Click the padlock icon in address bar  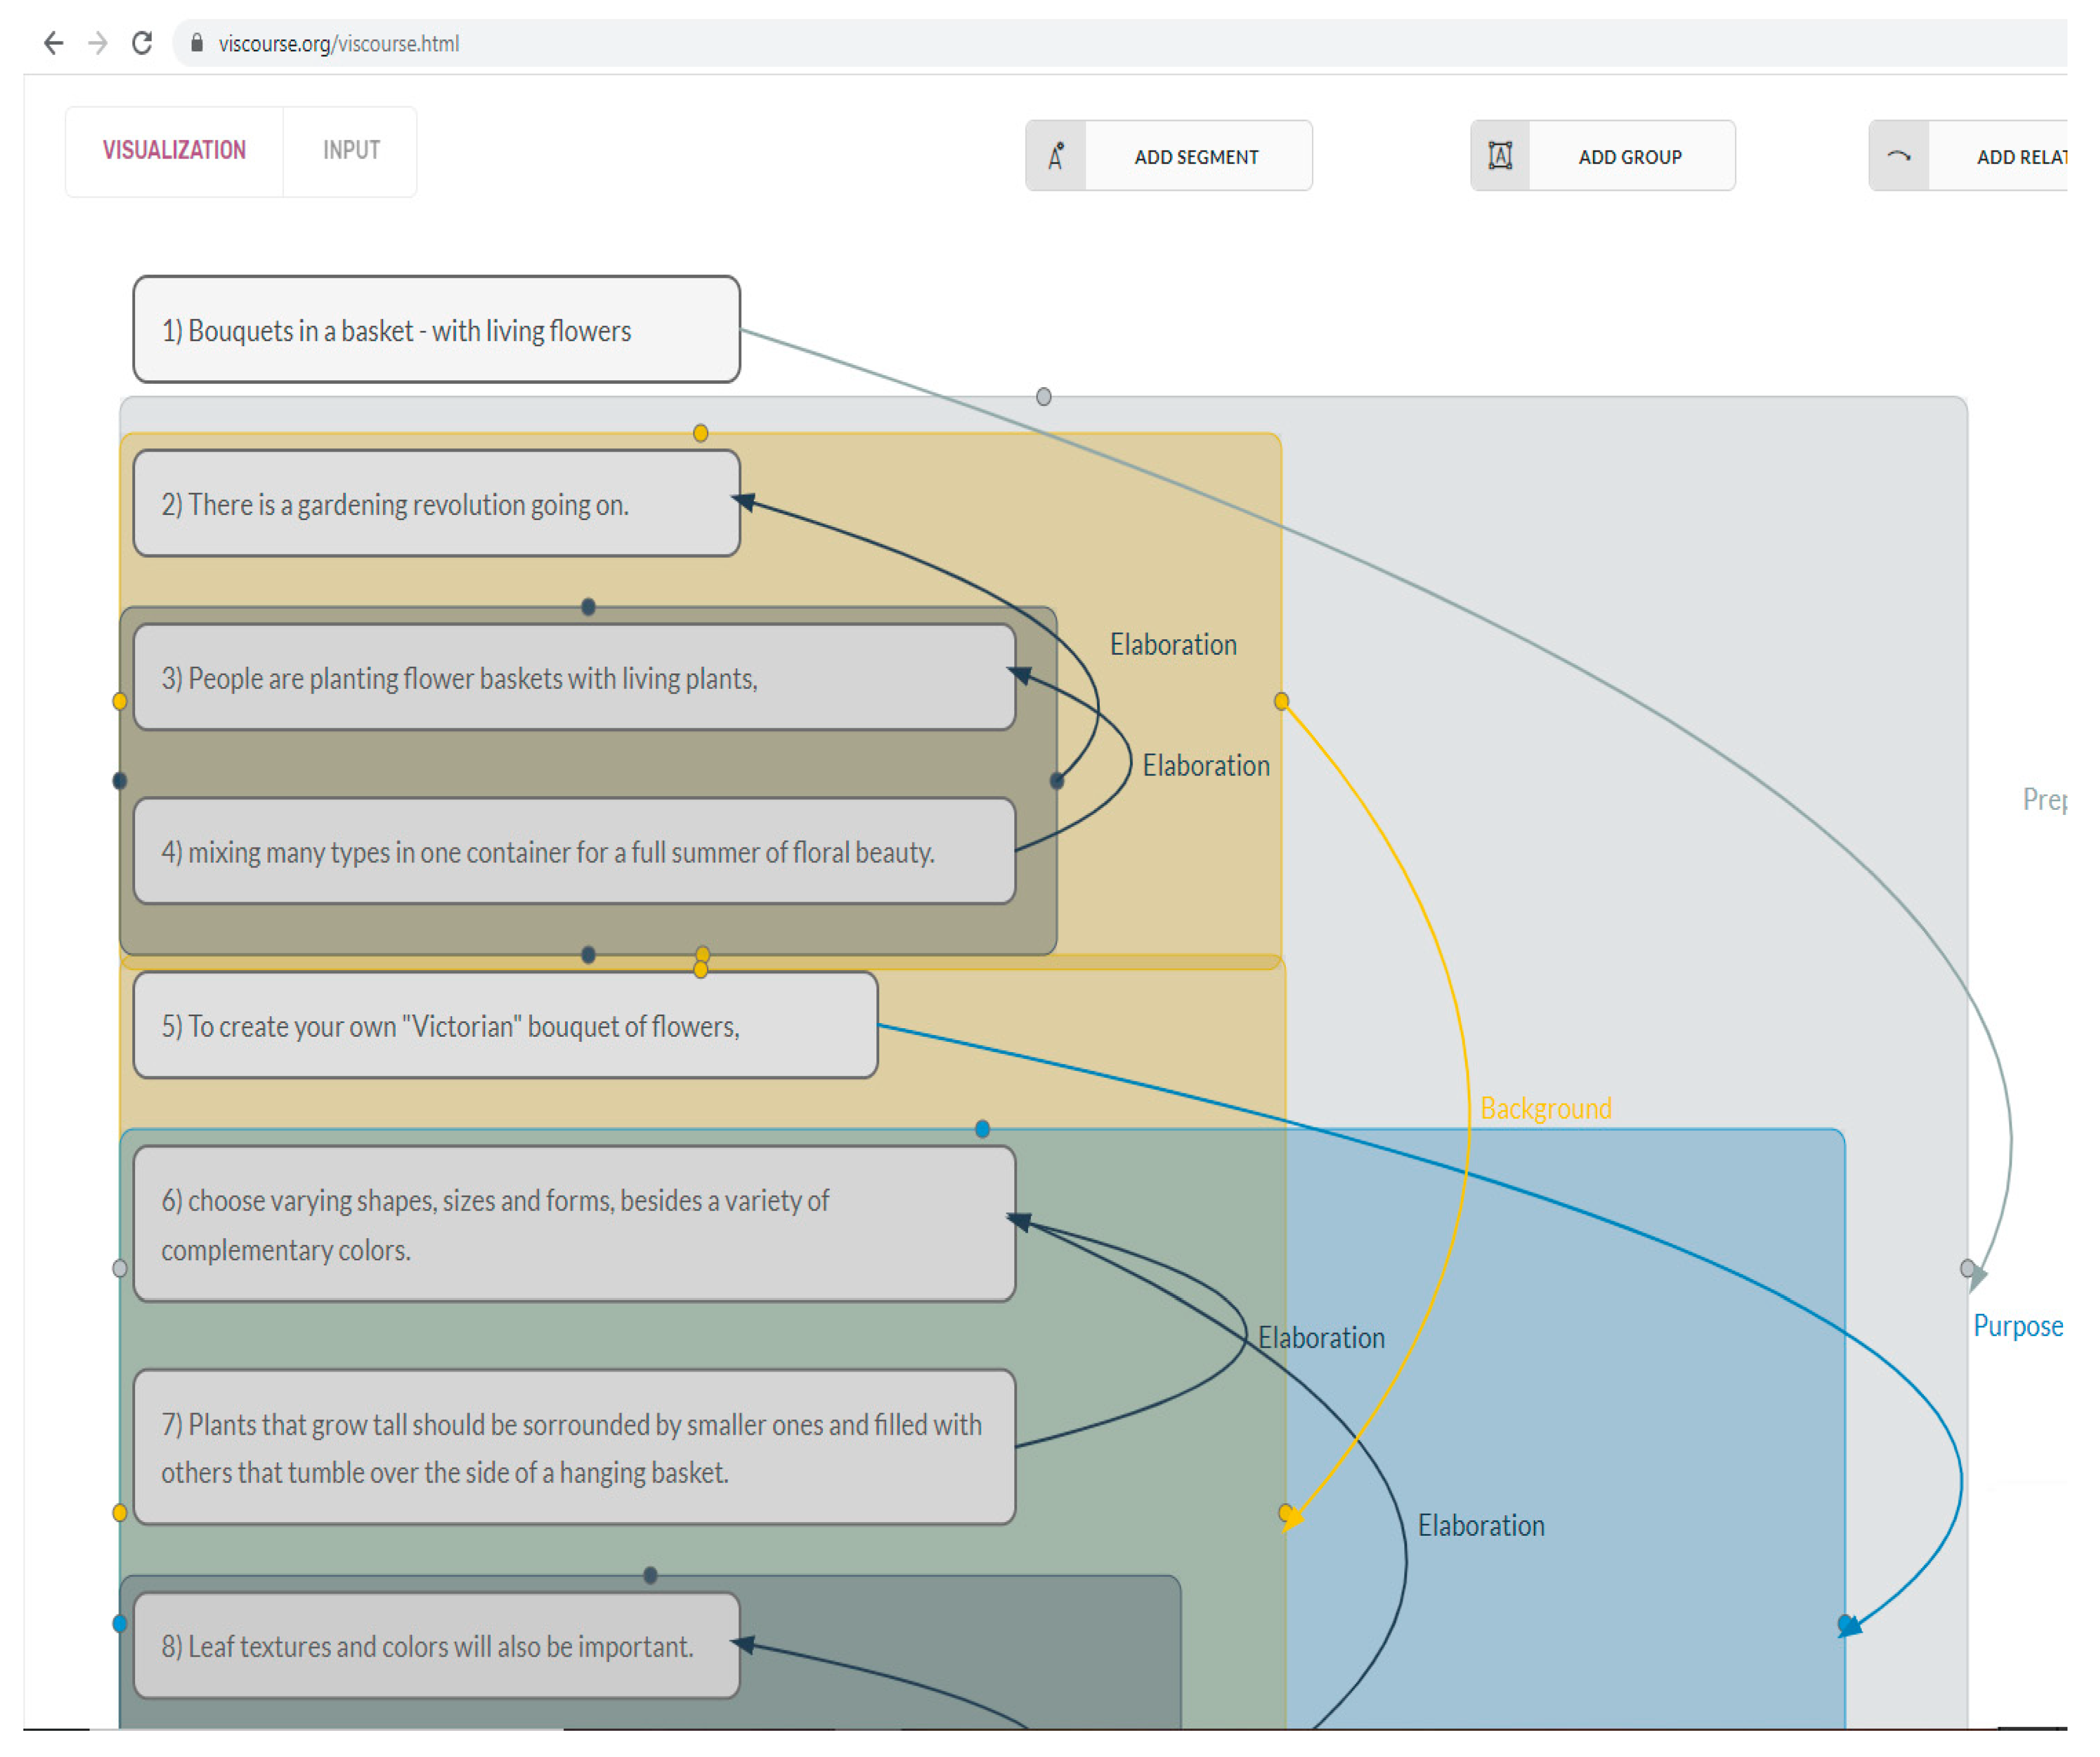tap(197, 43)
